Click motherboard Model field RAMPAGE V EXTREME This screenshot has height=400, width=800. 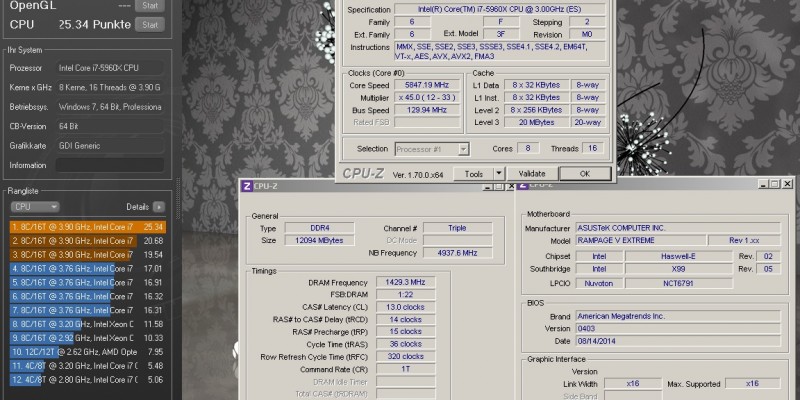click(x=641, y=240)
